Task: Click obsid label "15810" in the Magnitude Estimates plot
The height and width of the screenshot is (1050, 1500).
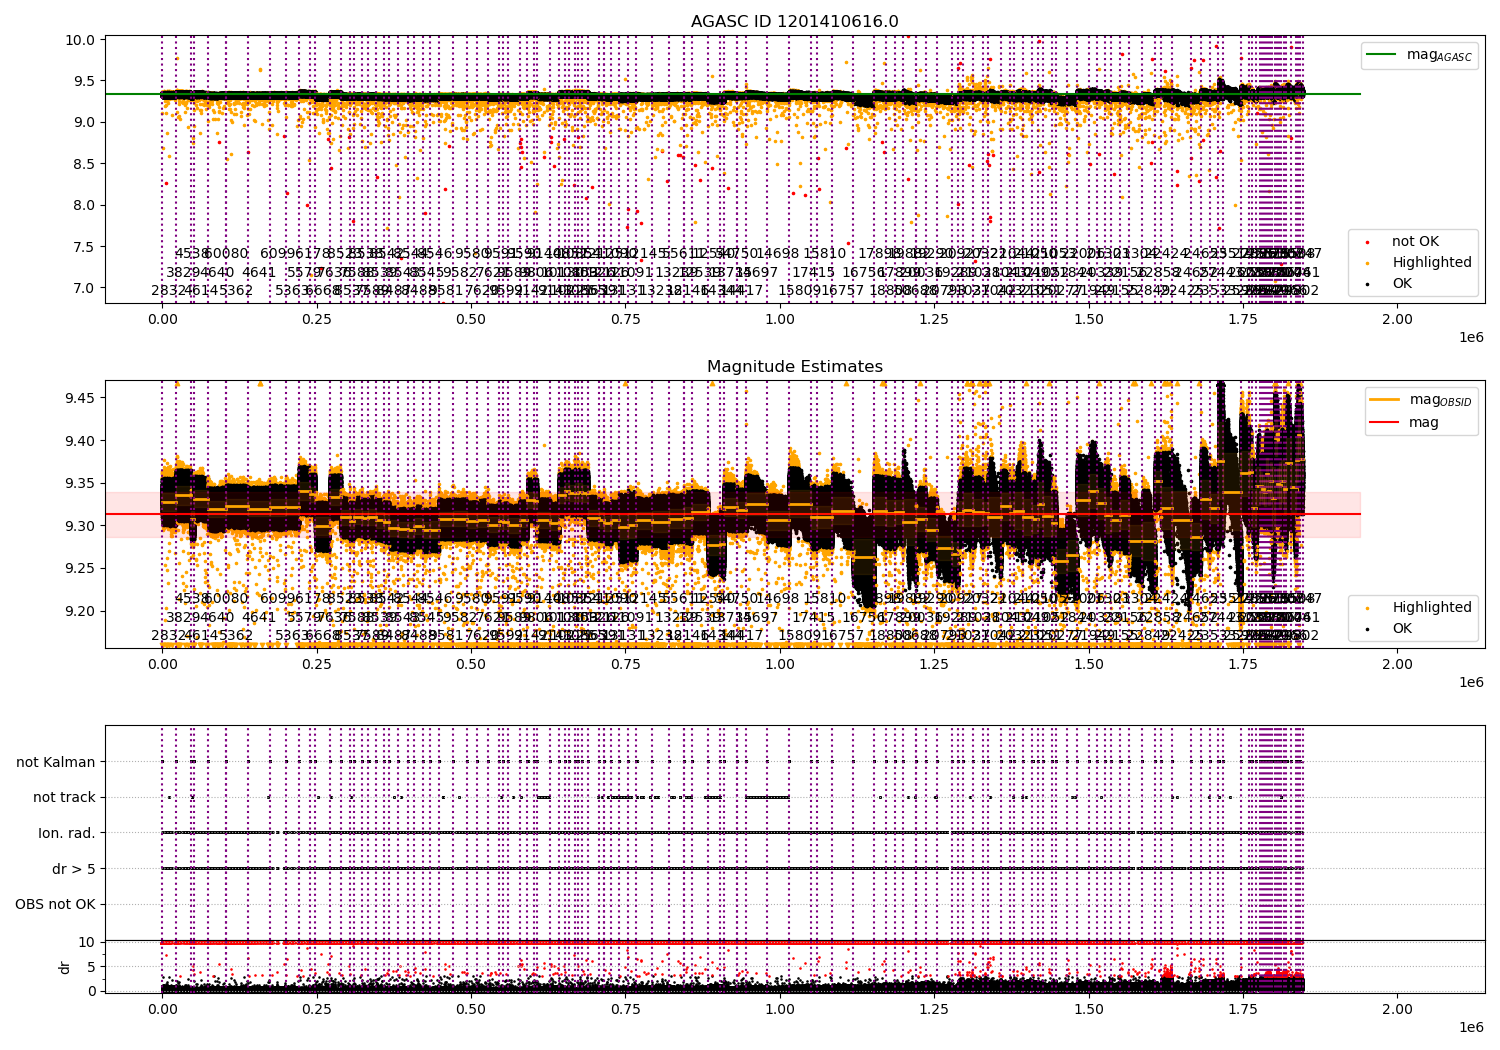Action: coord(825,599)
